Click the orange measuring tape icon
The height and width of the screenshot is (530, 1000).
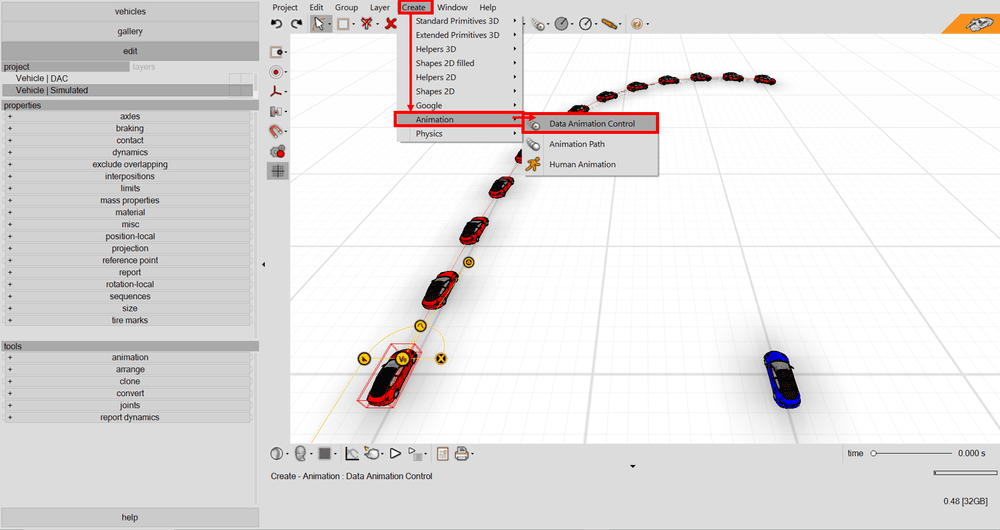(609, 24)
